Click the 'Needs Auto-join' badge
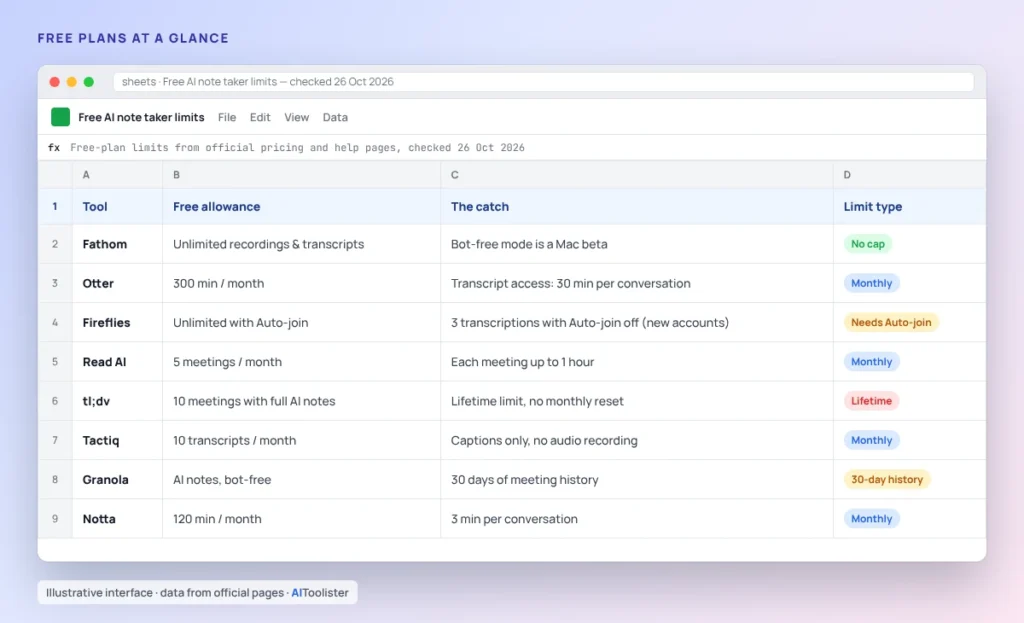 coord(891,323)
